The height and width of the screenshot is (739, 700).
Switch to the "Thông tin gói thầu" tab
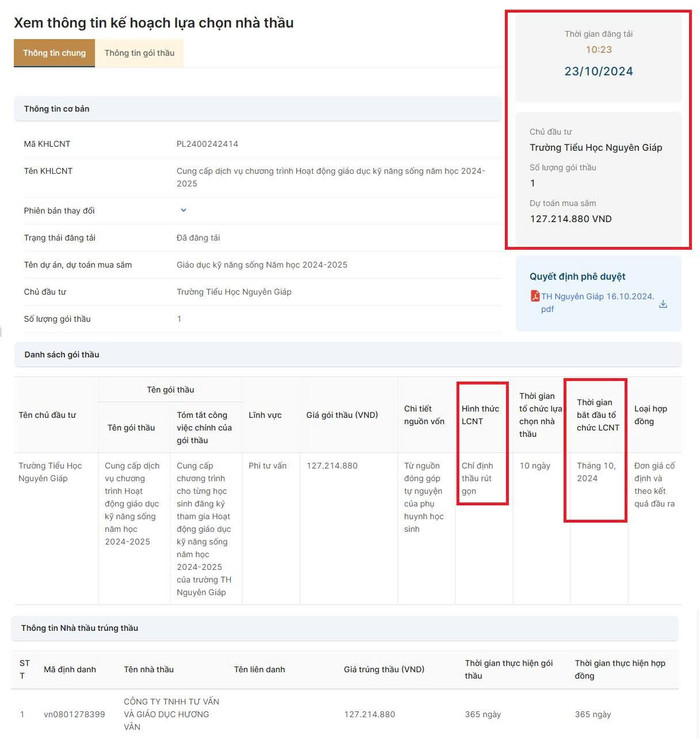tap(139, 53)
